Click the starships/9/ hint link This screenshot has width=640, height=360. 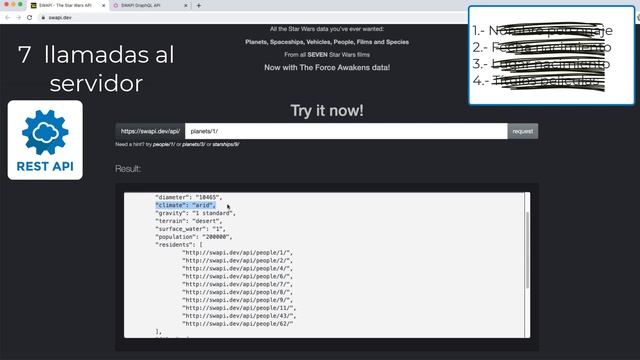tap(226, 144)
